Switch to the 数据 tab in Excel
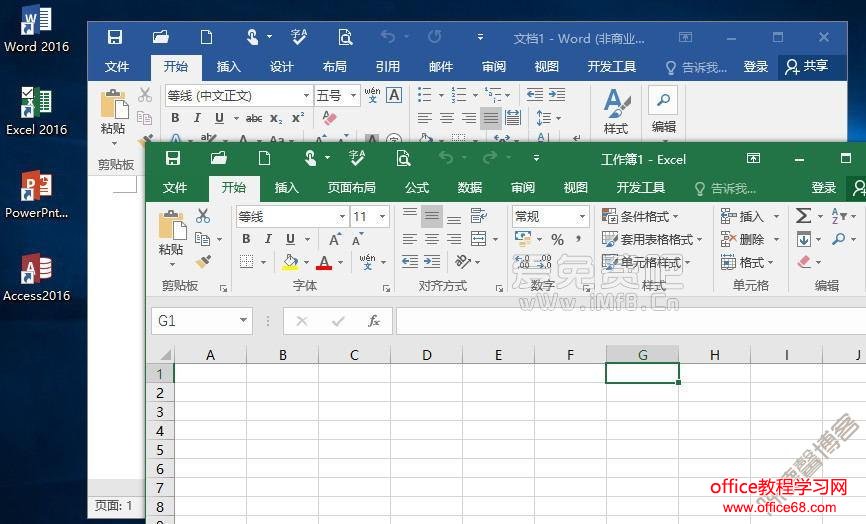Image resolution: width=866 pixels, height=524 pixels. pyautogui.click(x=469, y=188)
